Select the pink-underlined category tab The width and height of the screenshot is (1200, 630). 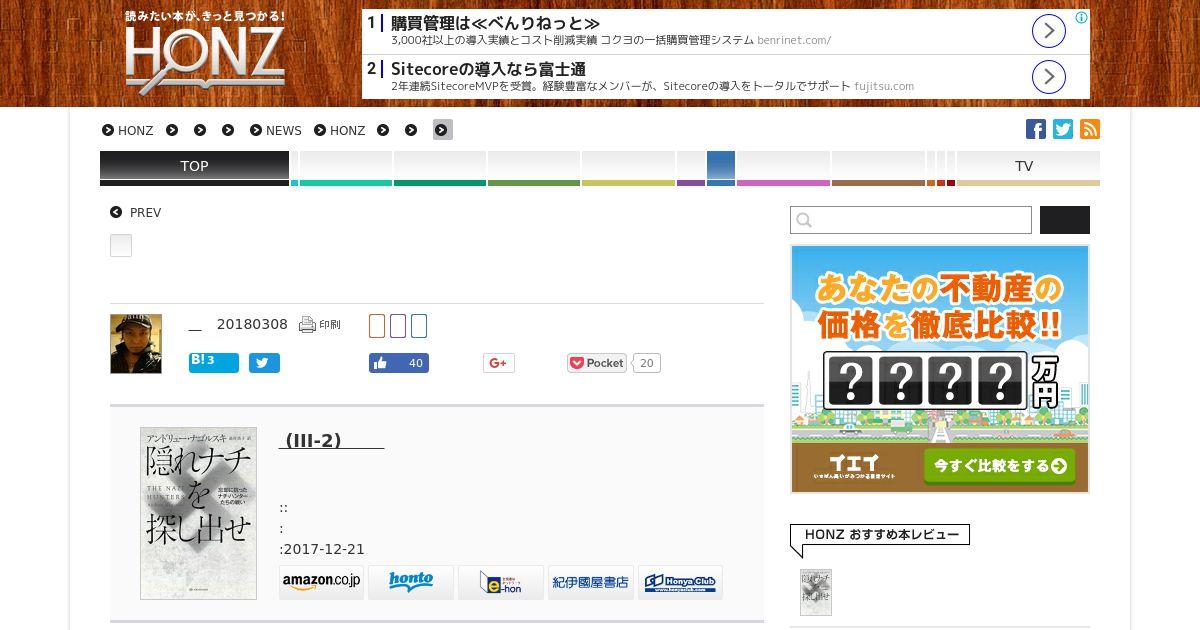point(783,168)
